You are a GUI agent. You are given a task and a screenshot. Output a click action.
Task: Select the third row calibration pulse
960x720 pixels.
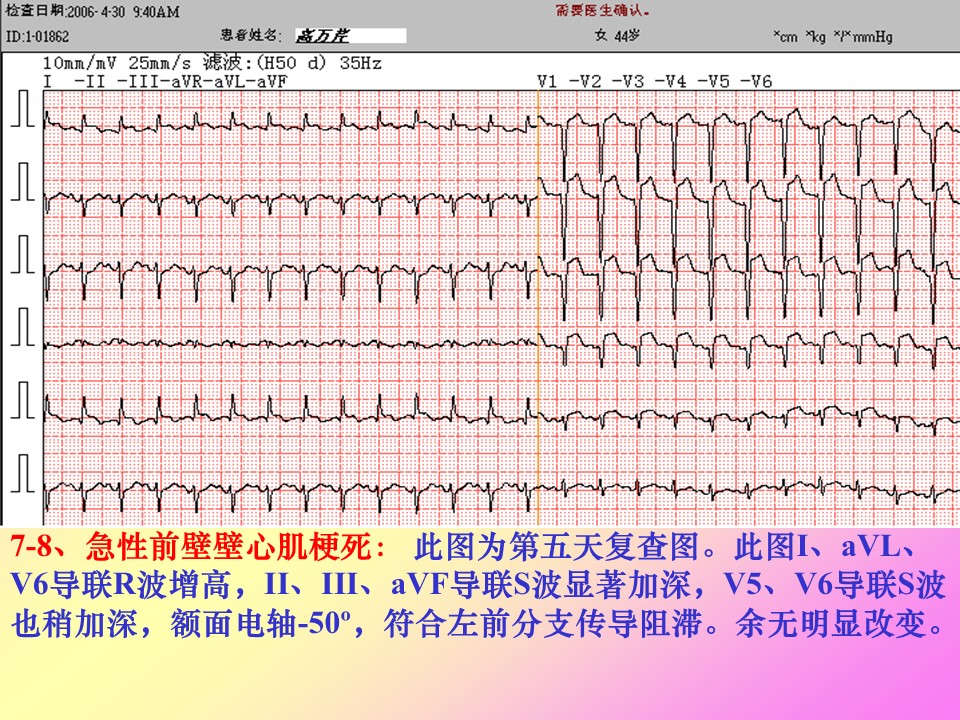(24, 257)
